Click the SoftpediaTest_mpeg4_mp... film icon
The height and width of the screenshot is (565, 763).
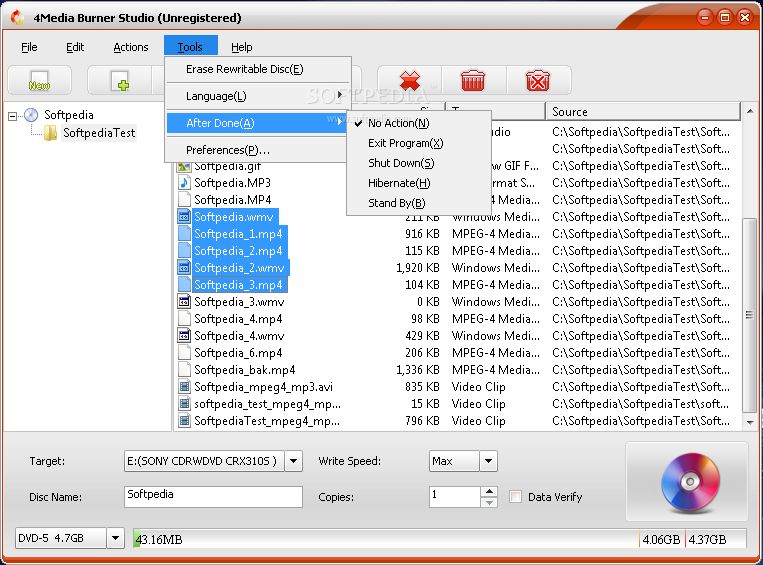[184, 421]
